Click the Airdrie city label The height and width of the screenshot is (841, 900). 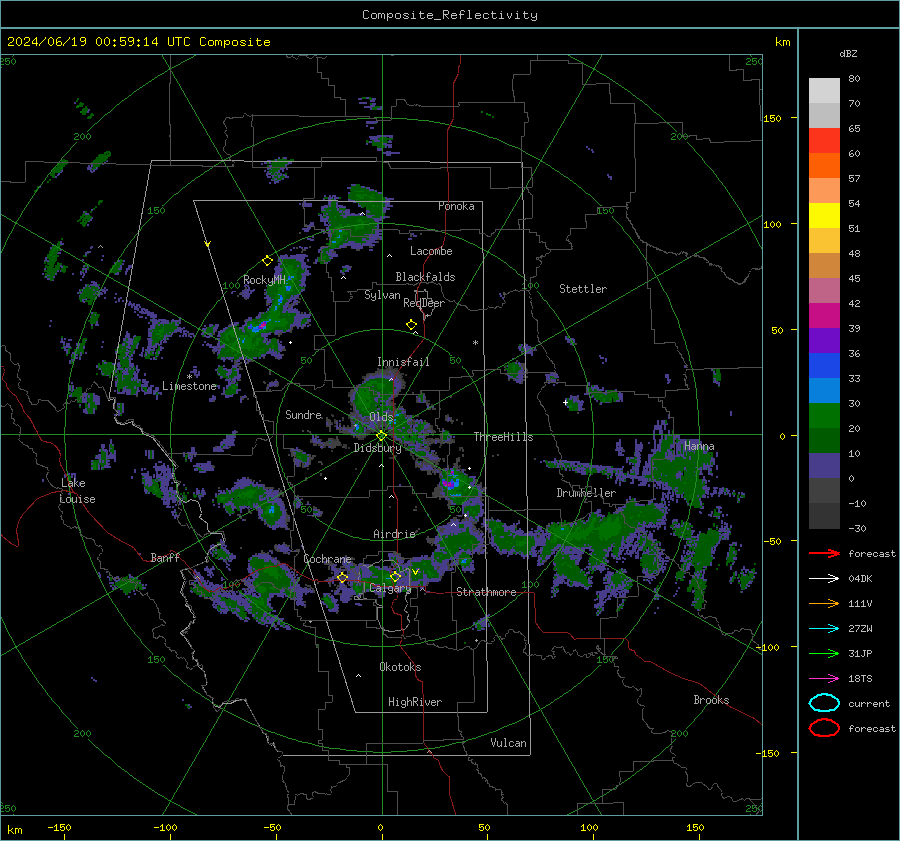[394, 534]
